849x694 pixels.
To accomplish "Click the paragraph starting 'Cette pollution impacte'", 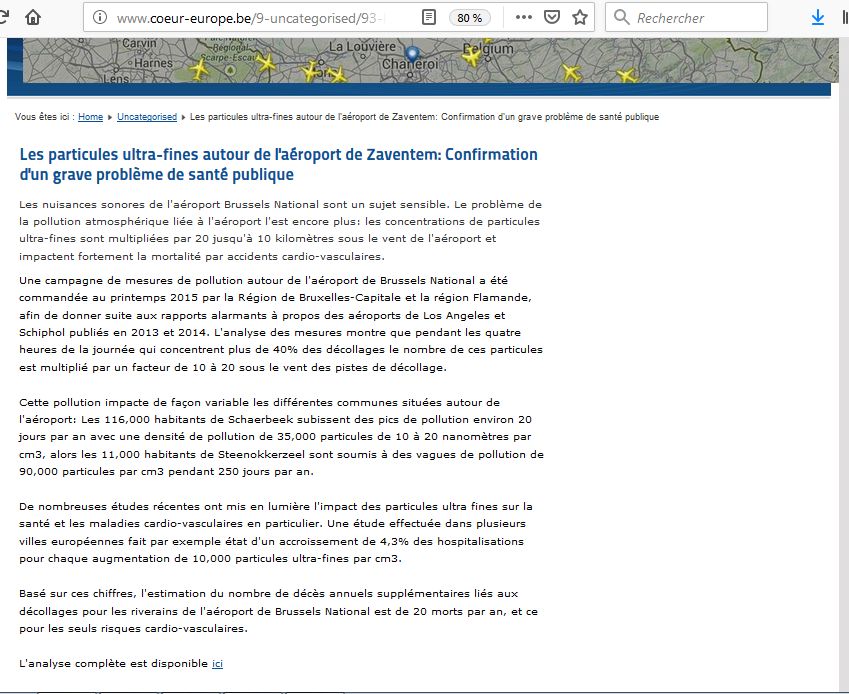I will [282, 437].
